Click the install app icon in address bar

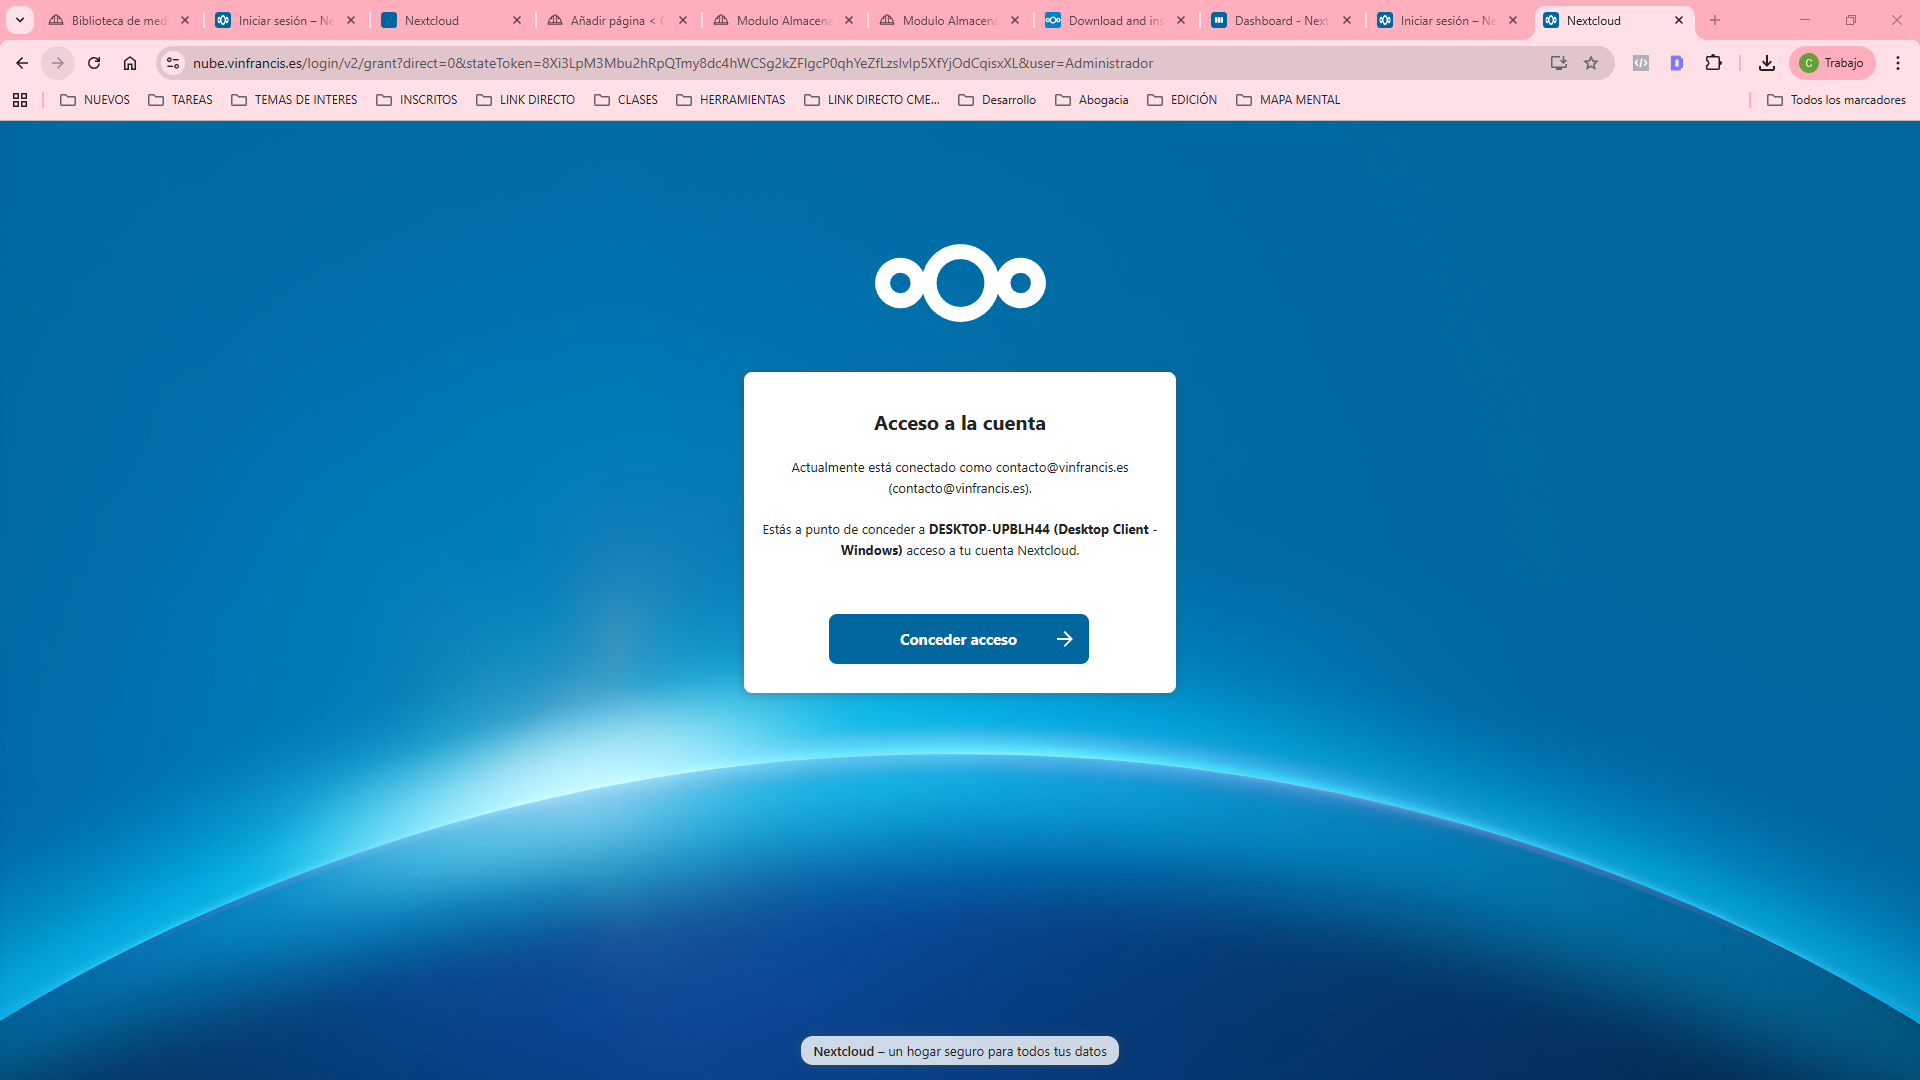tap(1558, 63)
